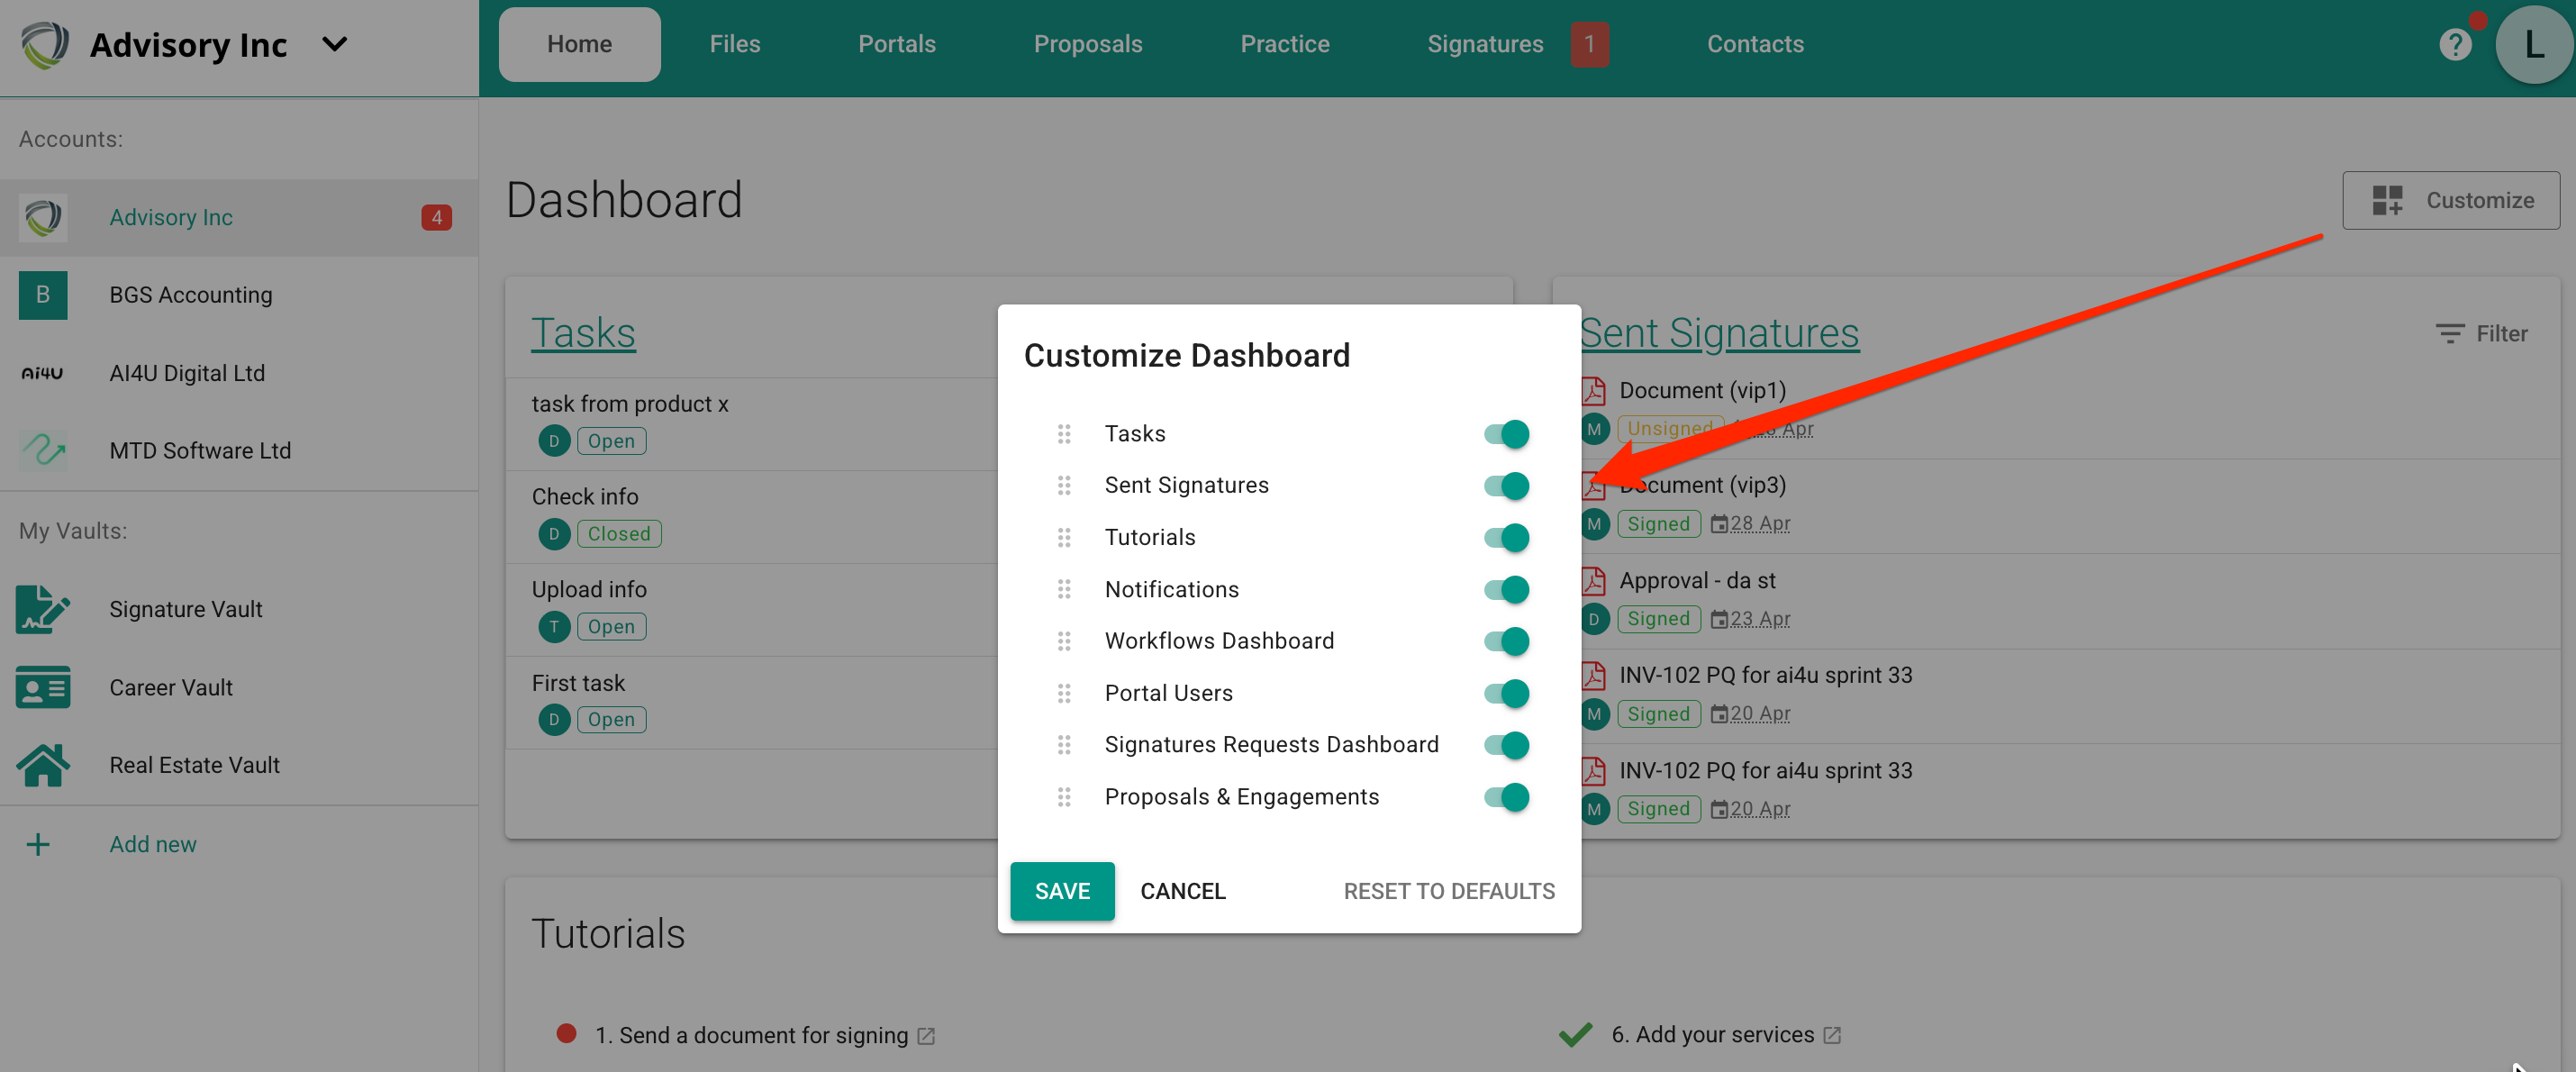This screenshot has height=1072, width=2576.
Task: Switch to the Portals tab
Action: 896,45
